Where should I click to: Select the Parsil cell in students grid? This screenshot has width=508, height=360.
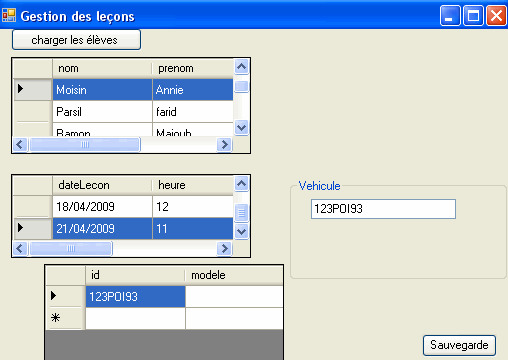[x=102, y=112]
